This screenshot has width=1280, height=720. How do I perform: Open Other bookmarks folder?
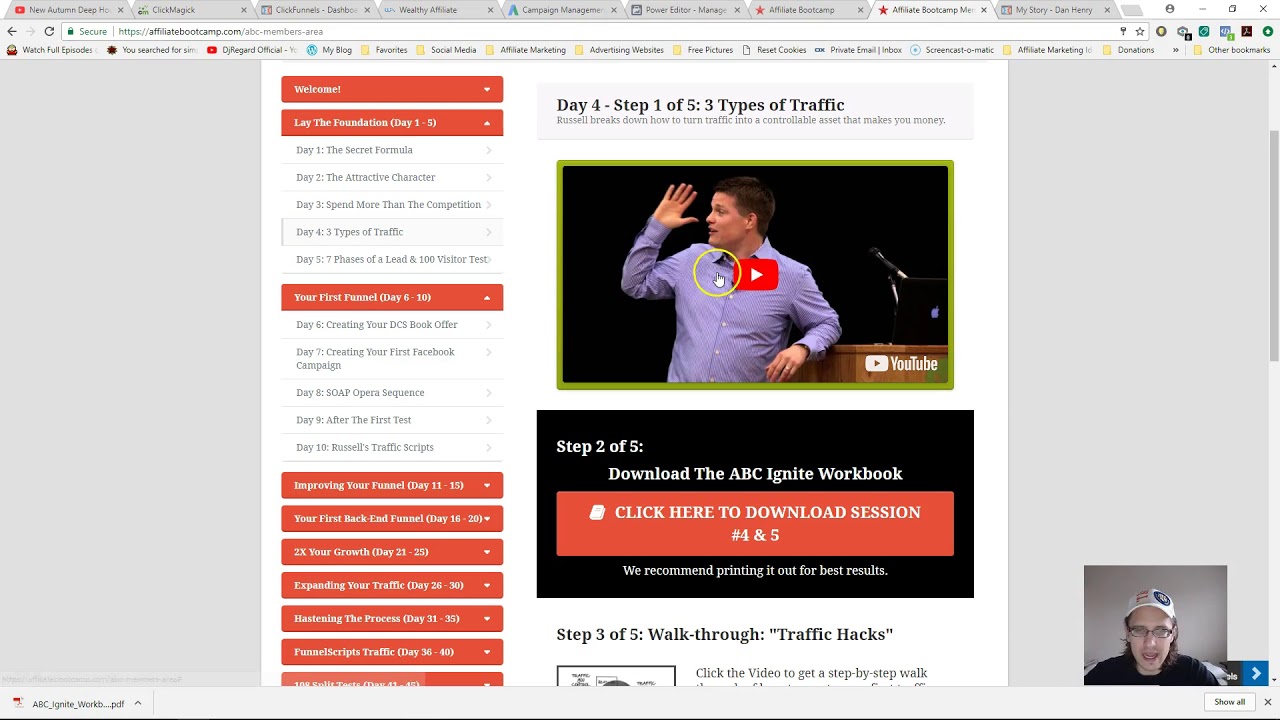pyautogui.click(x=1232, y=50)
